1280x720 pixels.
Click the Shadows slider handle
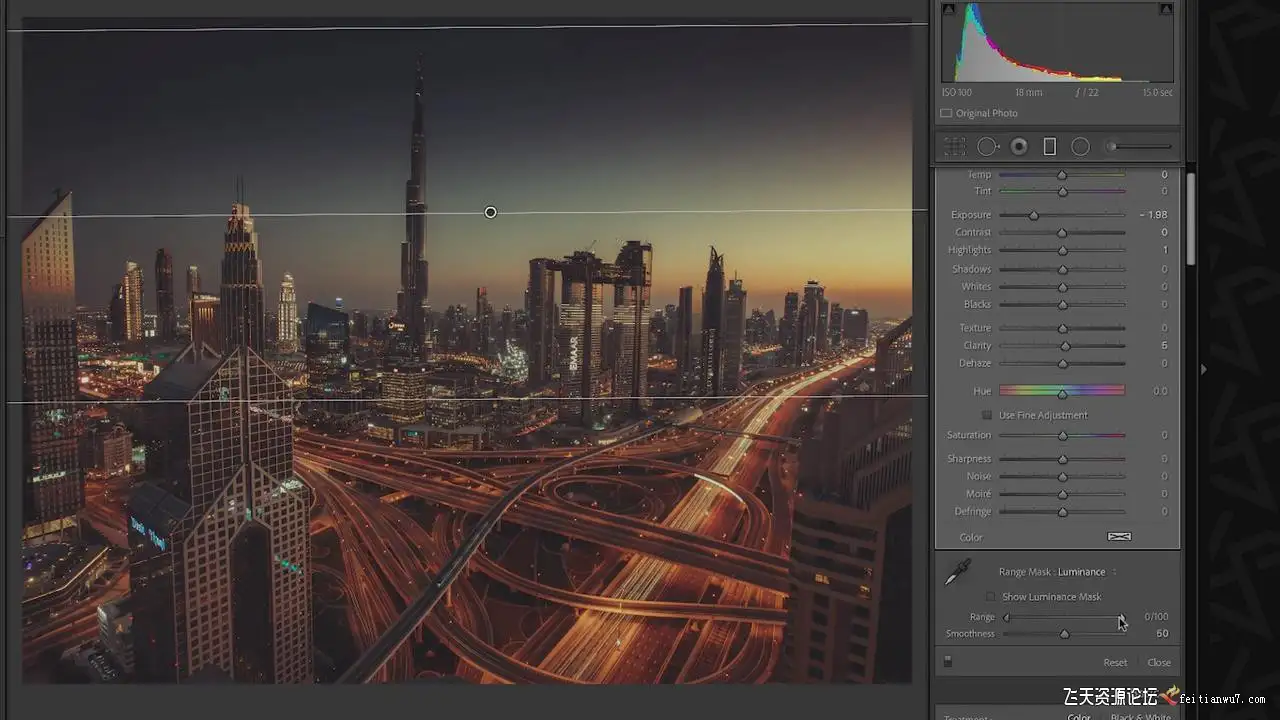tap(1062, 269)
